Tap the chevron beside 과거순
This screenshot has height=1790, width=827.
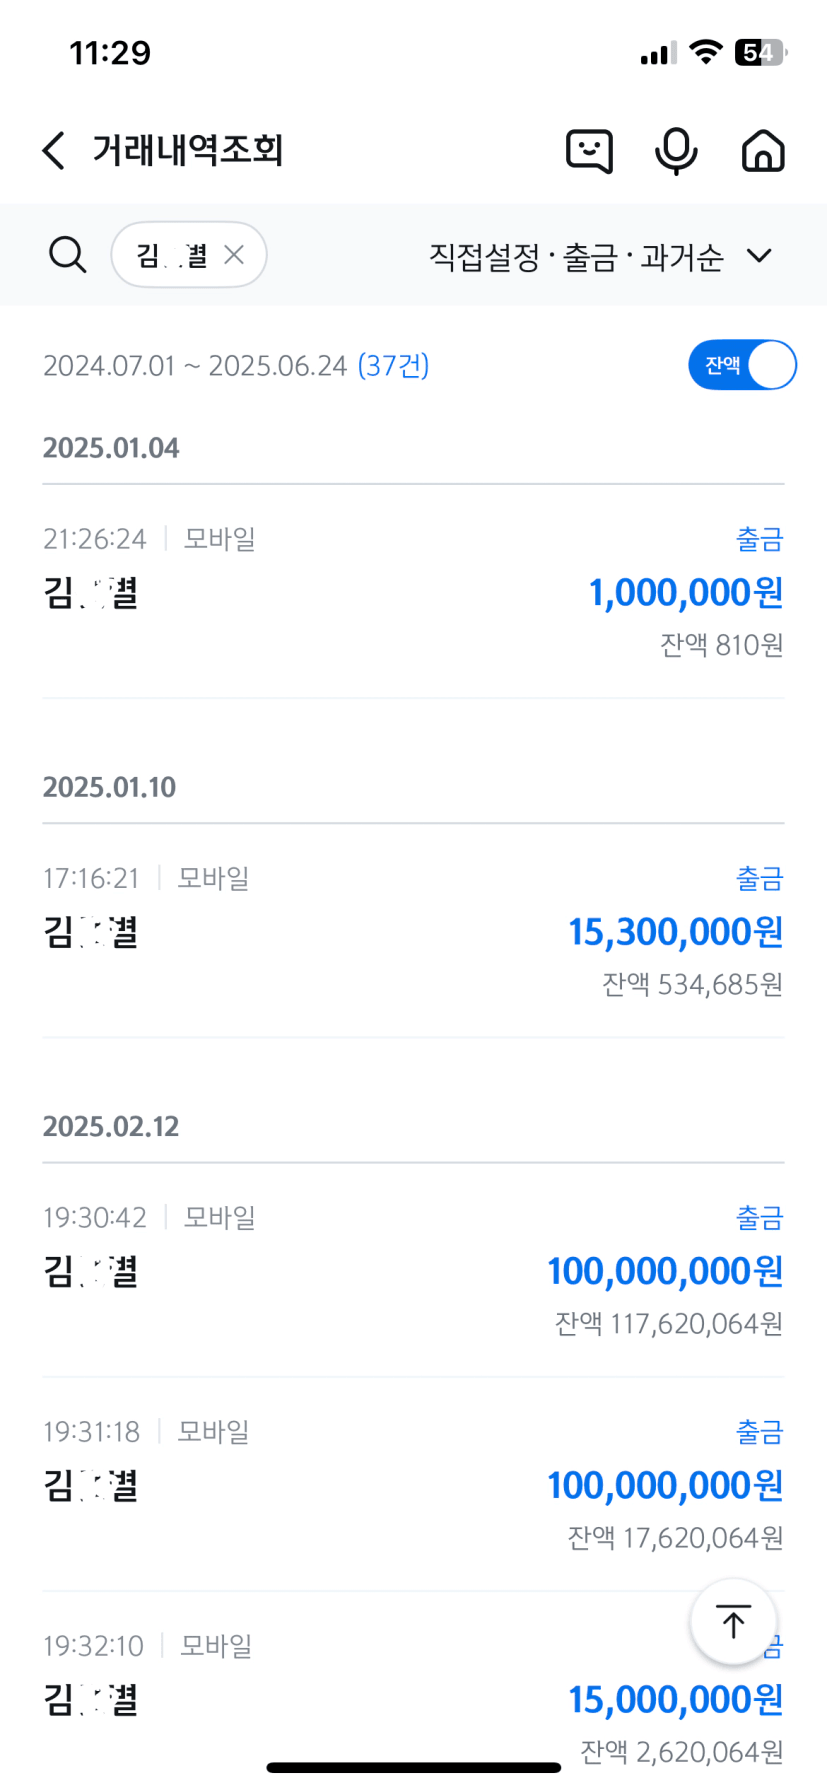pos(760,256)
